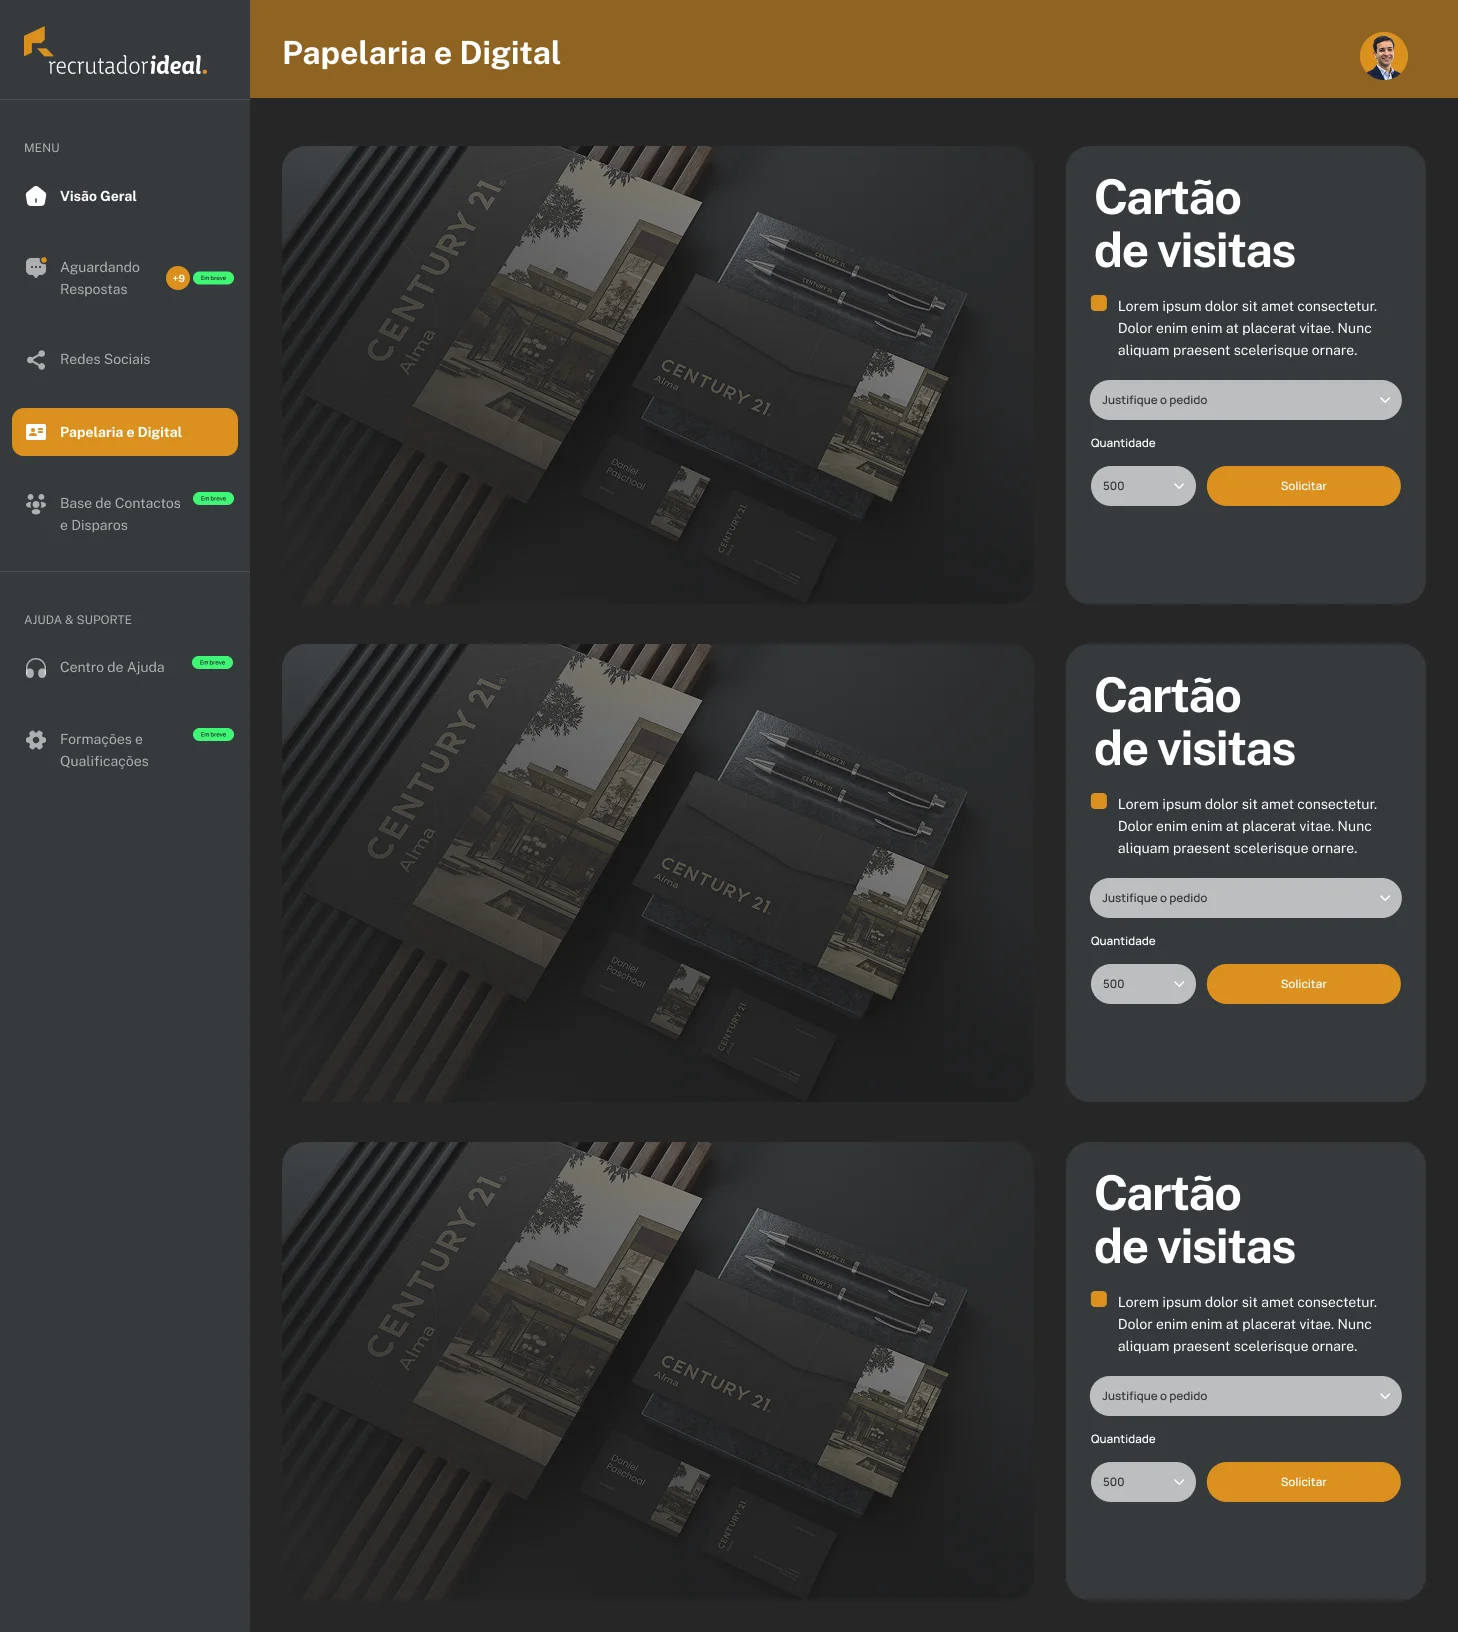
Task: Click the Quantidade label in the first card
Action: point(1123,443)
